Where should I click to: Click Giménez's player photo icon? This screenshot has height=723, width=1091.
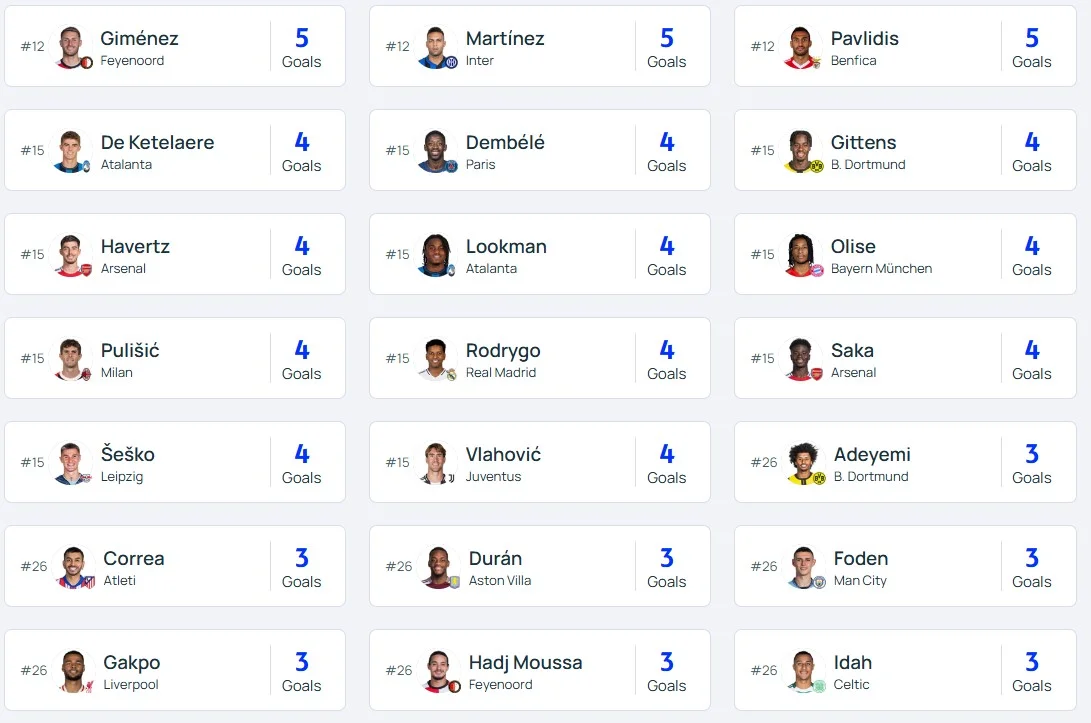pos(72,47)
